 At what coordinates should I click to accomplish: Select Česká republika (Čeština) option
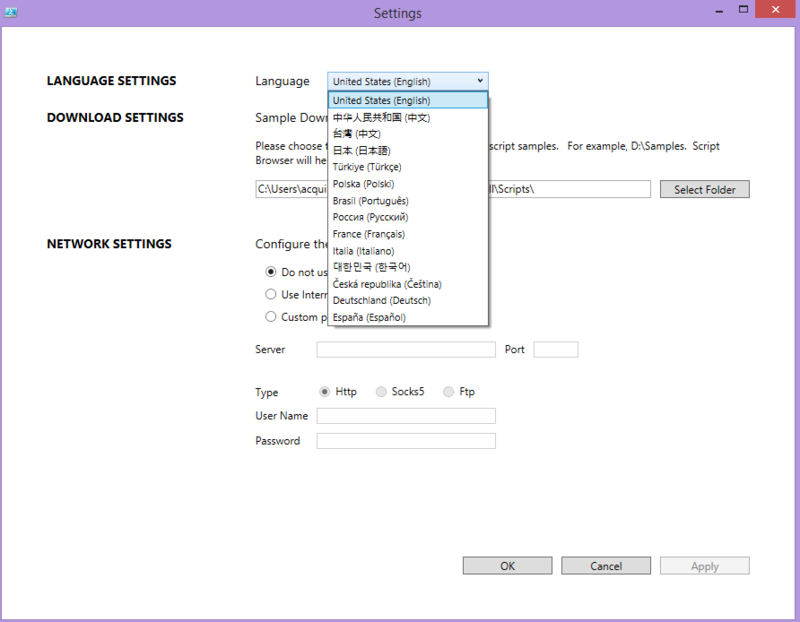[x=408, y=284]
